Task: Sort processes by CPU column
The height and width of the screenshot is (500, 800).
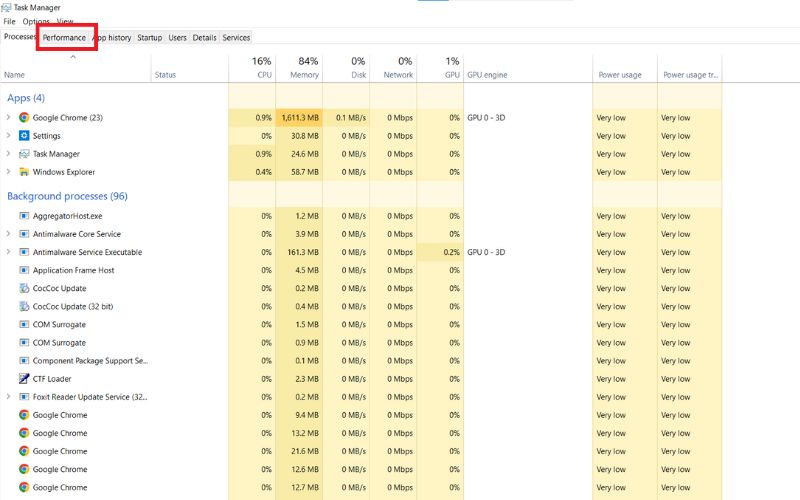Action: (x=252, y=67)
